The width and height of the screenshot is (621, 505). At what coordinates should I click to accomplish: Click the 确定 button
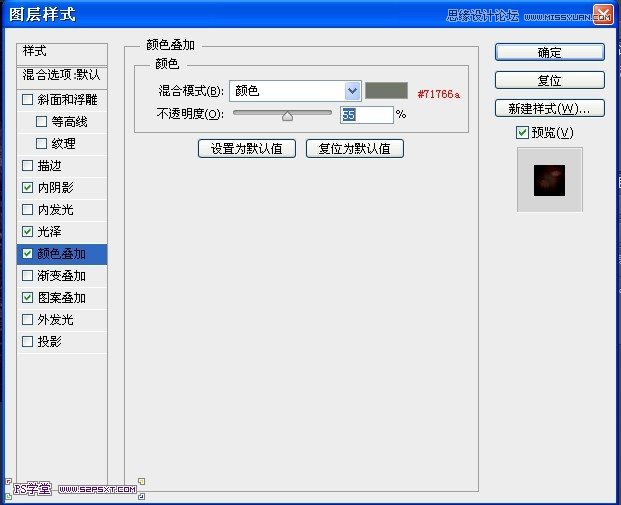point(550,52)
